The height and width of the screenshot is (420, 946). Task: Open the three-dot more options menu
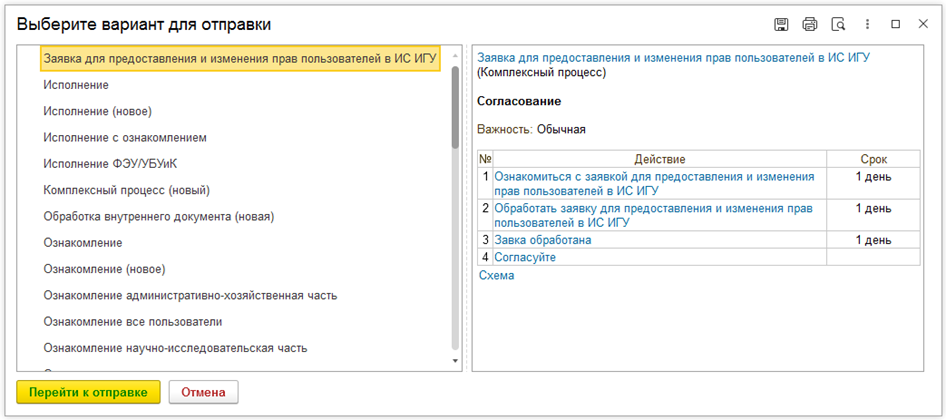pyautogui.click(x=868, y=24)
